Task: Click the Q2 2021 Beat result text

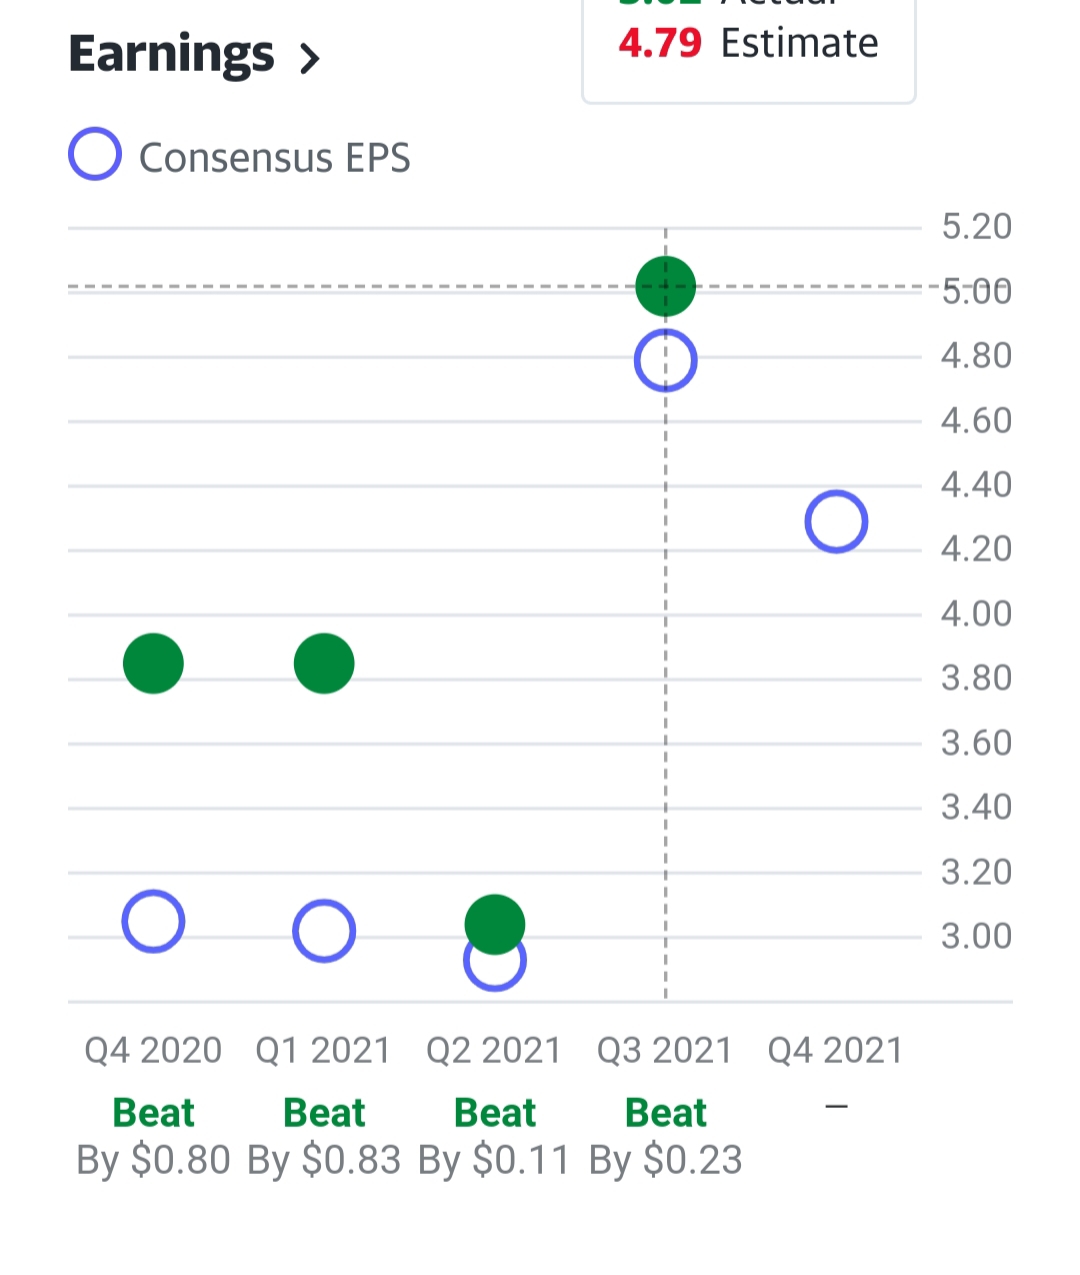Action: click(495, 1113)
